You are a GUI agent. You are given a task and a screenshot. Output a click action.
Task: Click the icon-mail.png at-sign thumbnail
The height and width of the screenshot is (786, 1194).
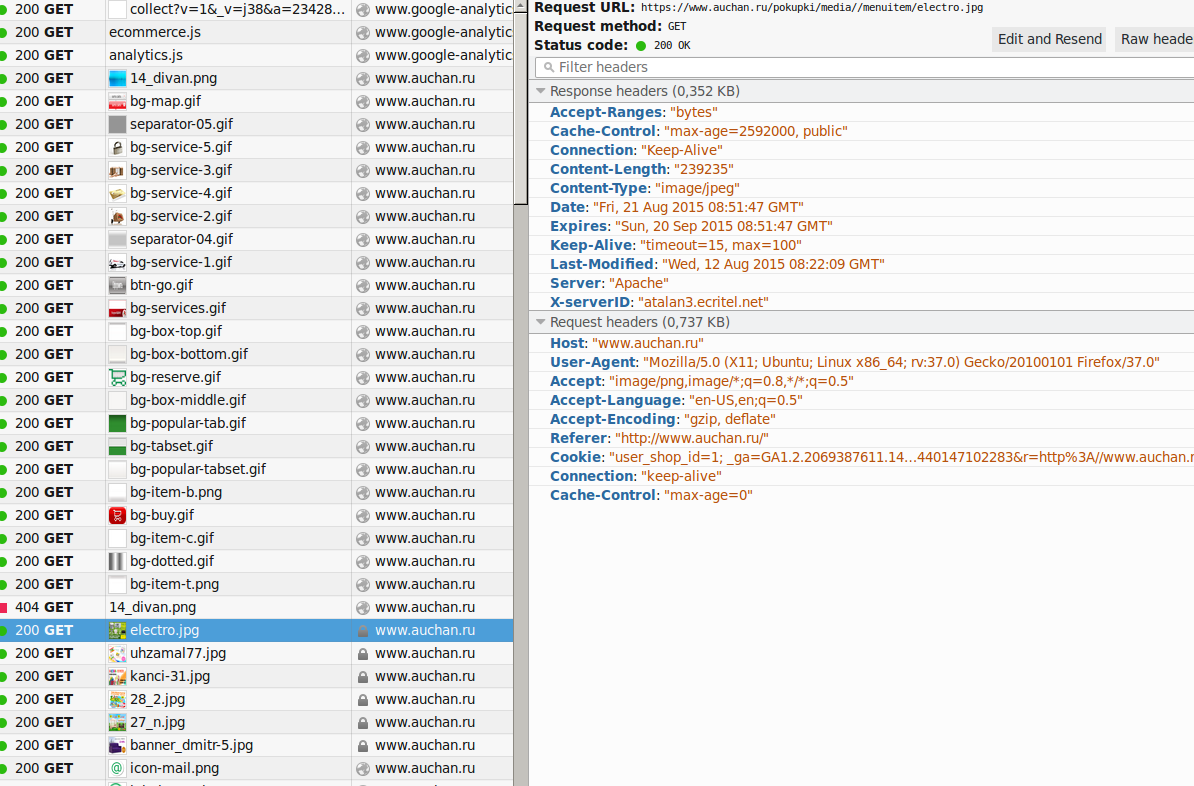click(117, 768)
